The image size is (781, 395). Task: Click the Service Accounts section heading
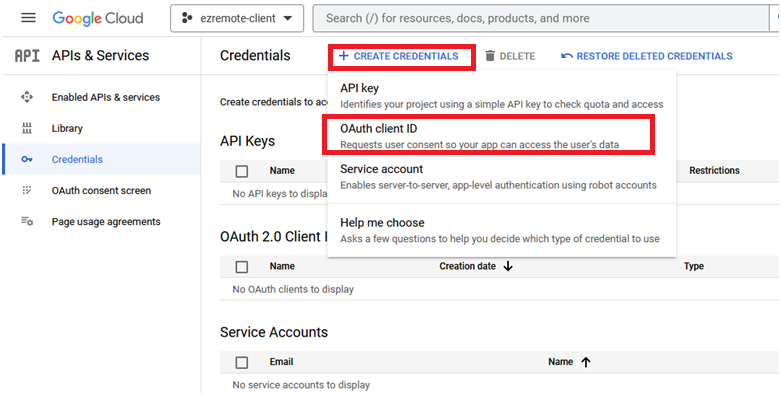(x=274, y=332)
